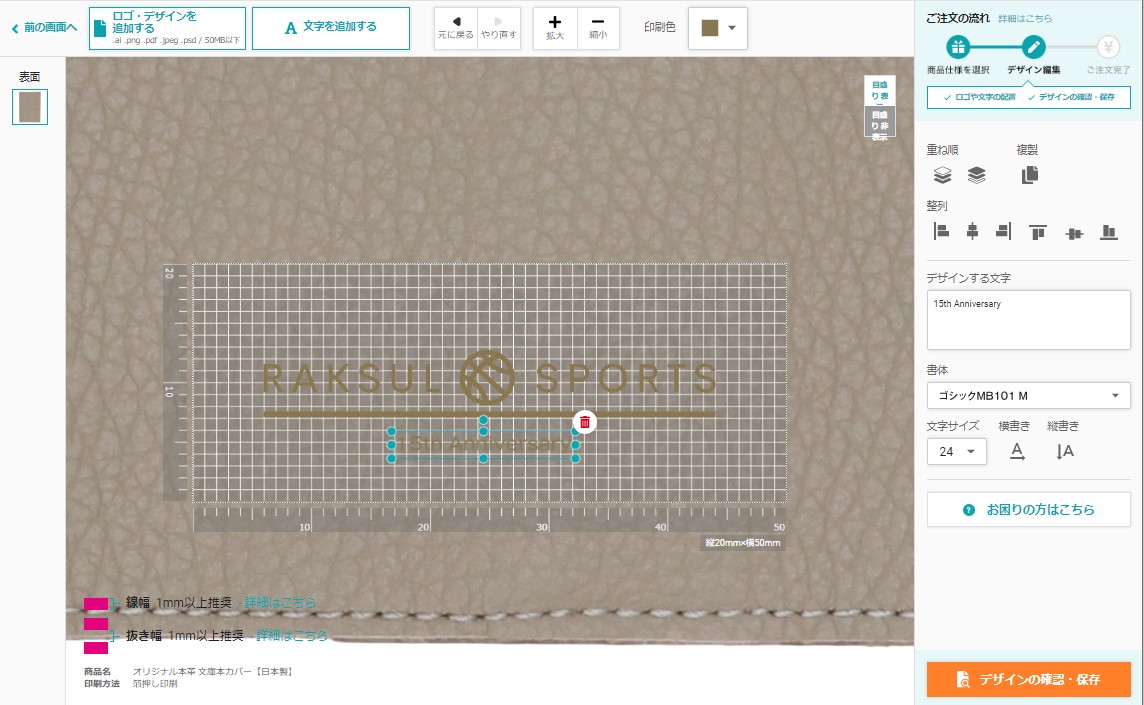Align selection to the bottom edge
The height and width of the screenshot is (705, 1144).
point(1109,232)
